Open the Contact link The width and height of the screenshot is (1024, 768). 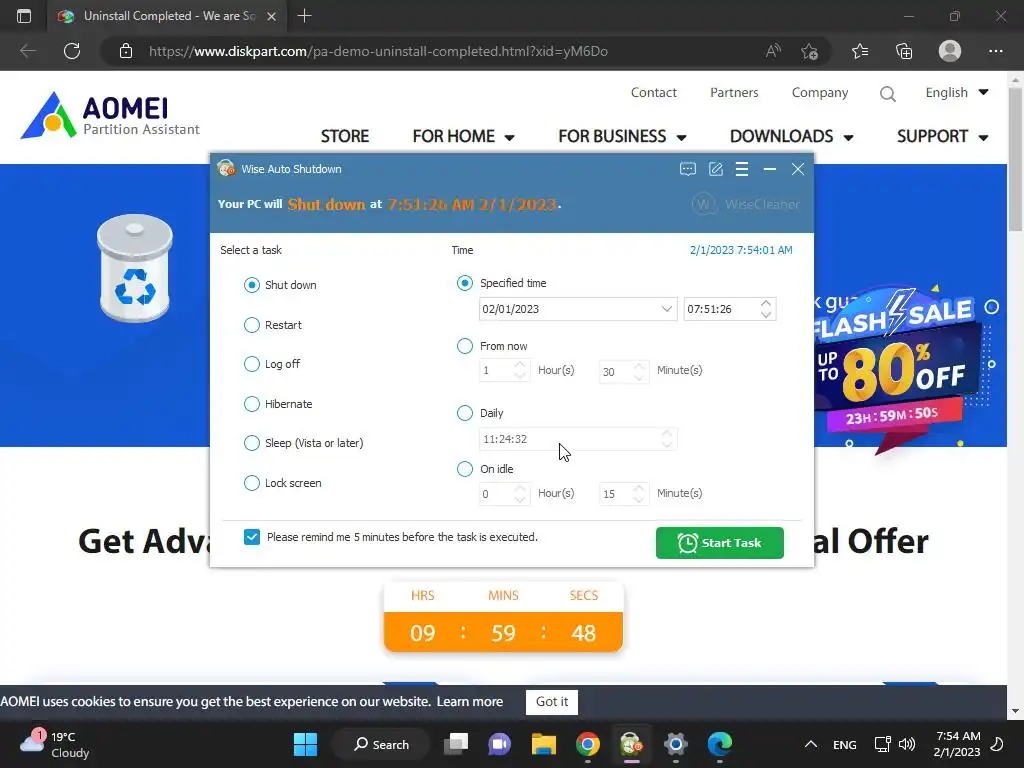coord(654,93)
